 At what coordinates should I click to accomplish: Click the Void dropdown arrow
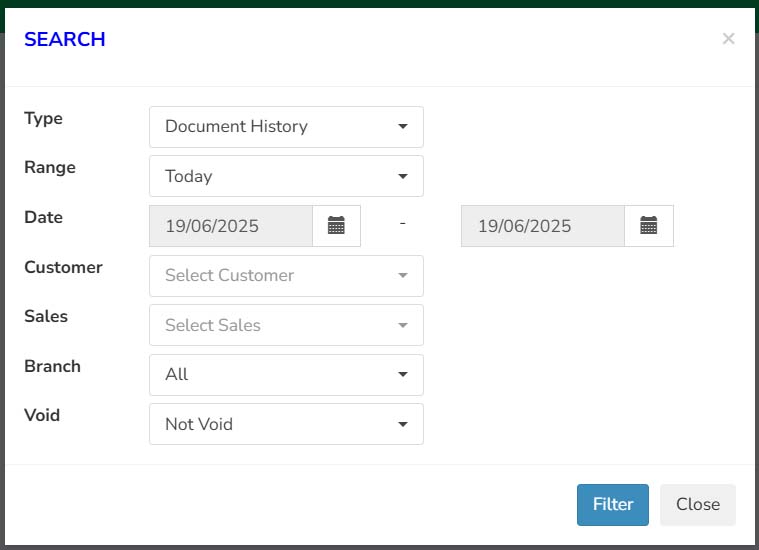click(403, 424)
